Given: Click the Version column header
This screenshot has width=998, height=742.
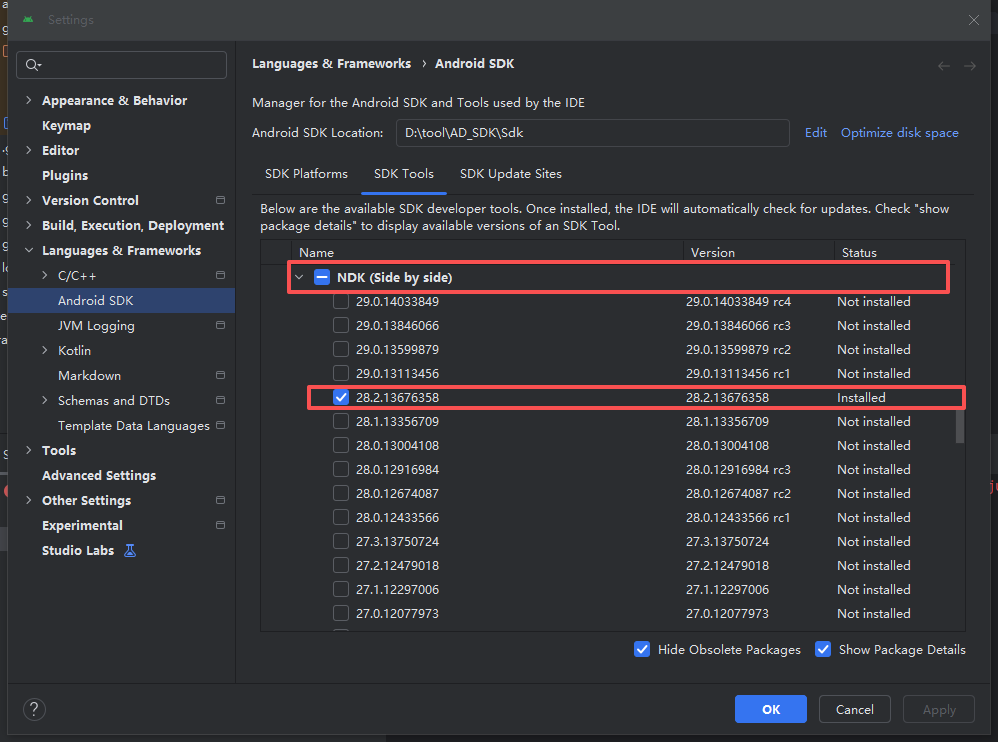Looking at the screenshot, I should (758, 252).
